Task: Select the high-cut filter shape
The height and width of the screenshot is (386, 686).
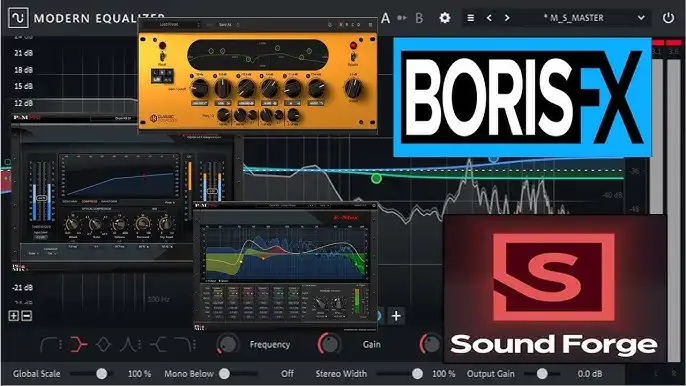Action: pyautogui.click(x=183, y=345)
